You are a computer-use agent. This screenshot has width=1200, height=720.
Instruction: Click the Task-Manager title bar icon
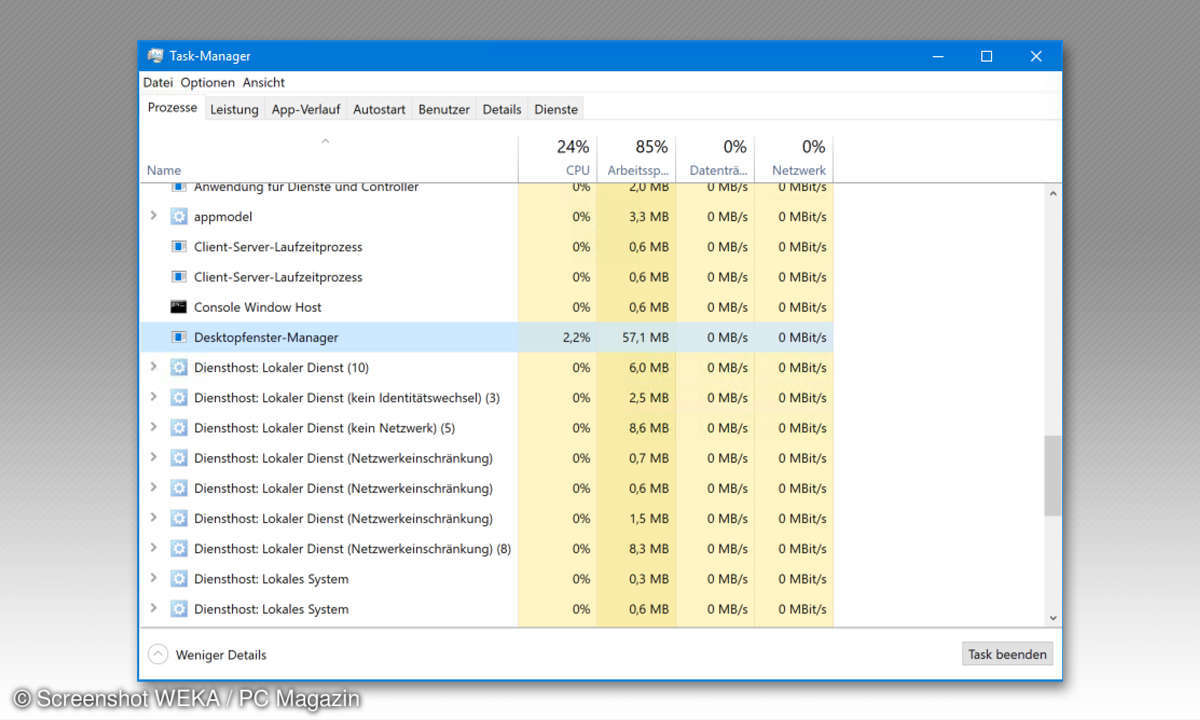[155, 56]
